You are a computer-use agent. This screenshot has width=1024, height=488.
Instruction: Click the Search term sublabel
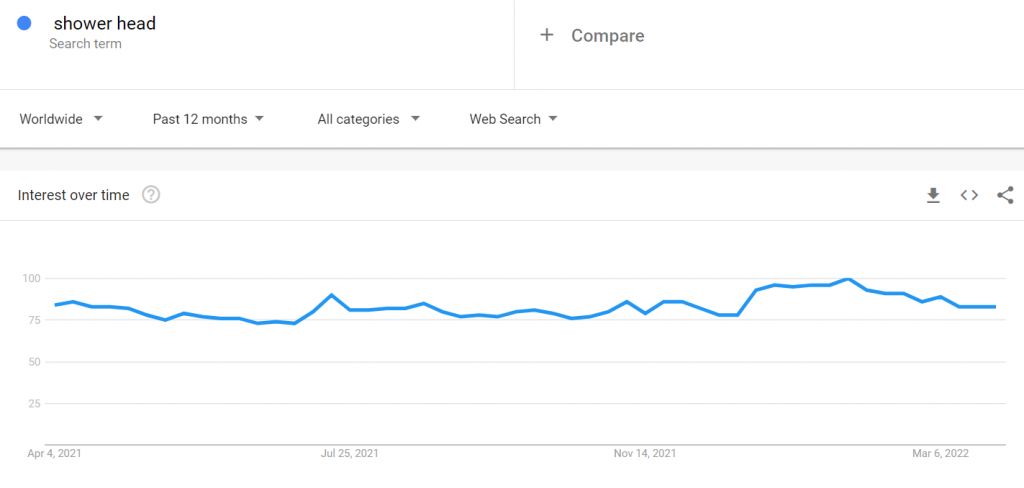tap(85, 44)
